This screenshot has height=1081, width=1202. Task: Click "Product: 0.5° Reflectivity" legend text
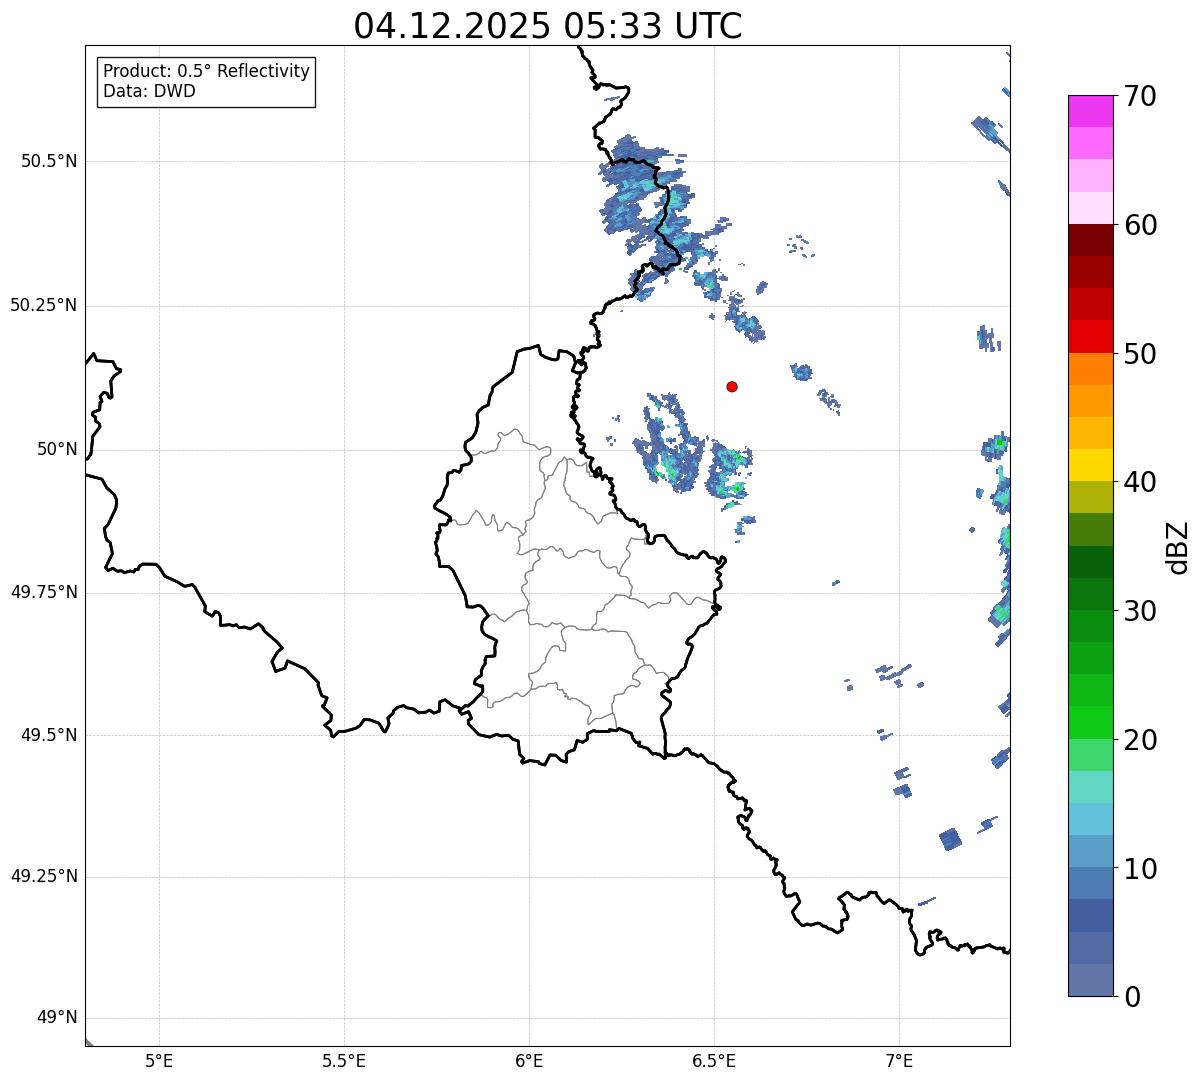(207, 72)
